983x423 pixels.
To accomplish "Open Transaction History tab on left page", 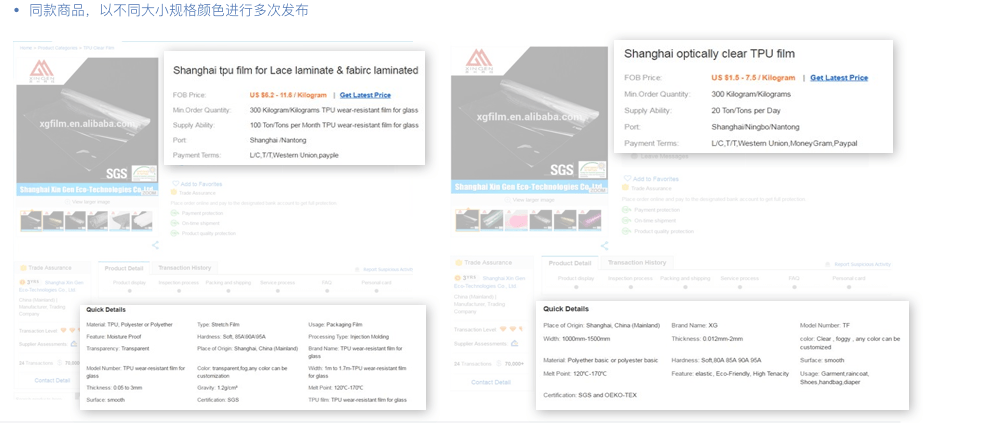I will (184, 268).
